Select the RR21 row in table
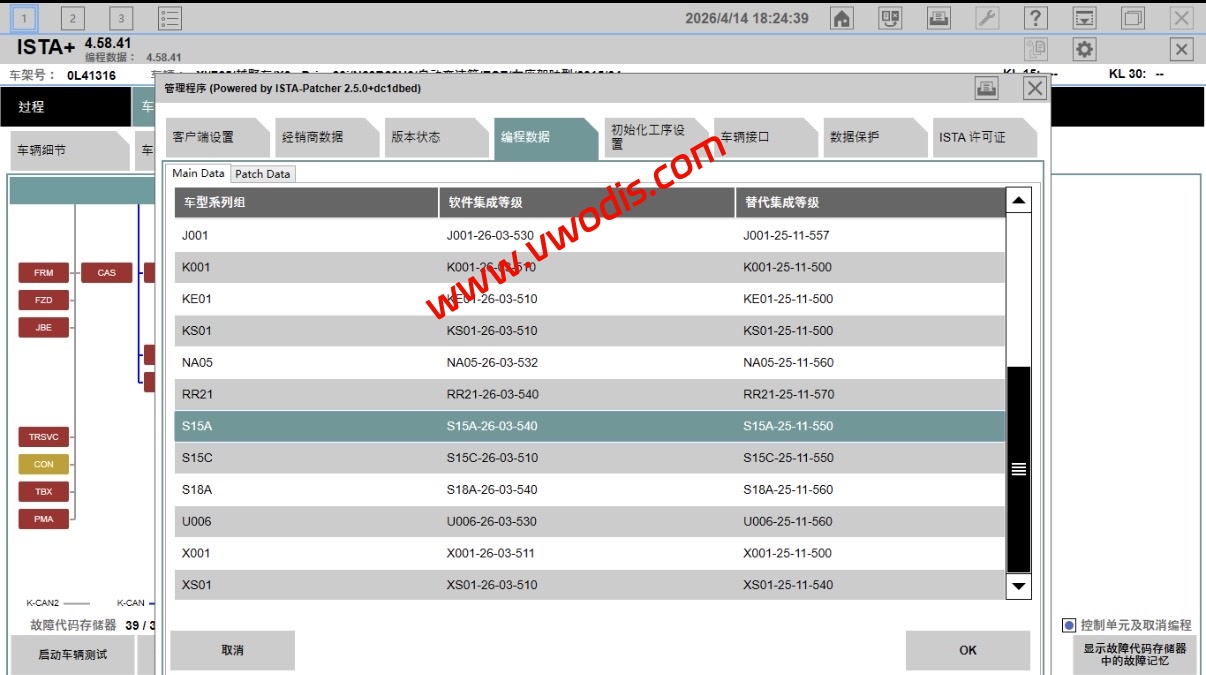Viewport: 1206px width, 675px height. click(x=590, y=394)
